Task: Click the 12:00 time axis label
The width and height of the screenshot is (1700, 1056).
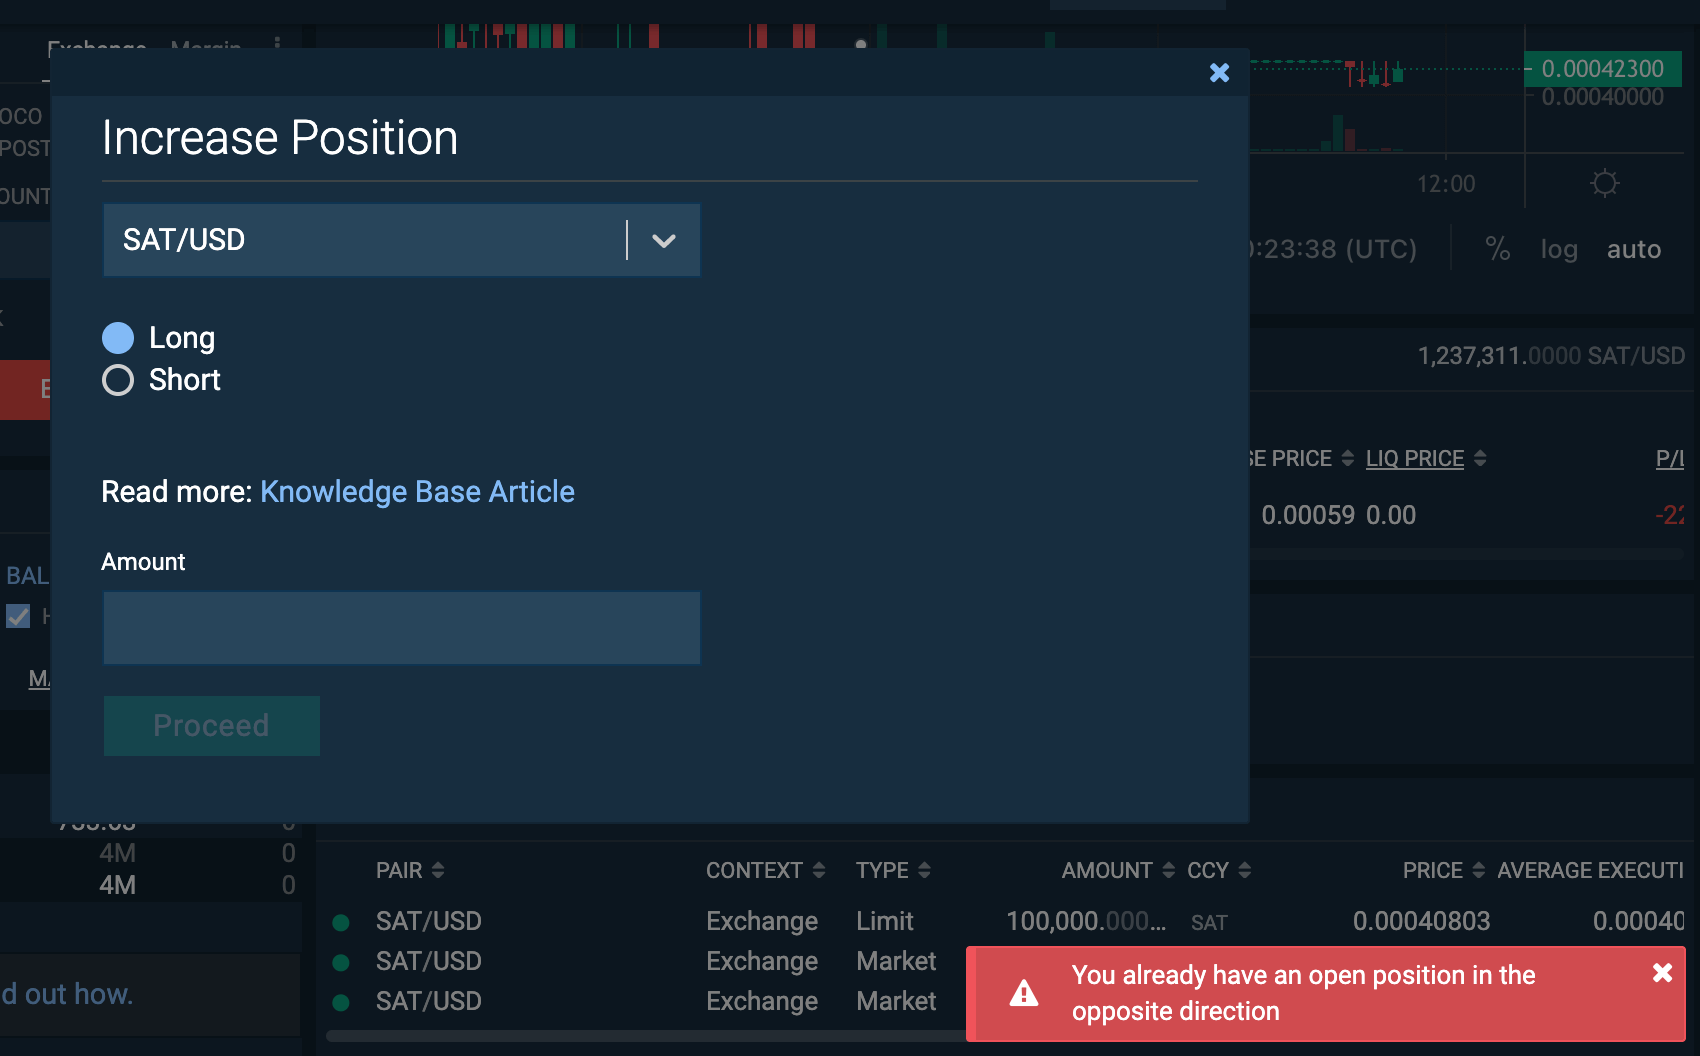Action: (1446, 184)
